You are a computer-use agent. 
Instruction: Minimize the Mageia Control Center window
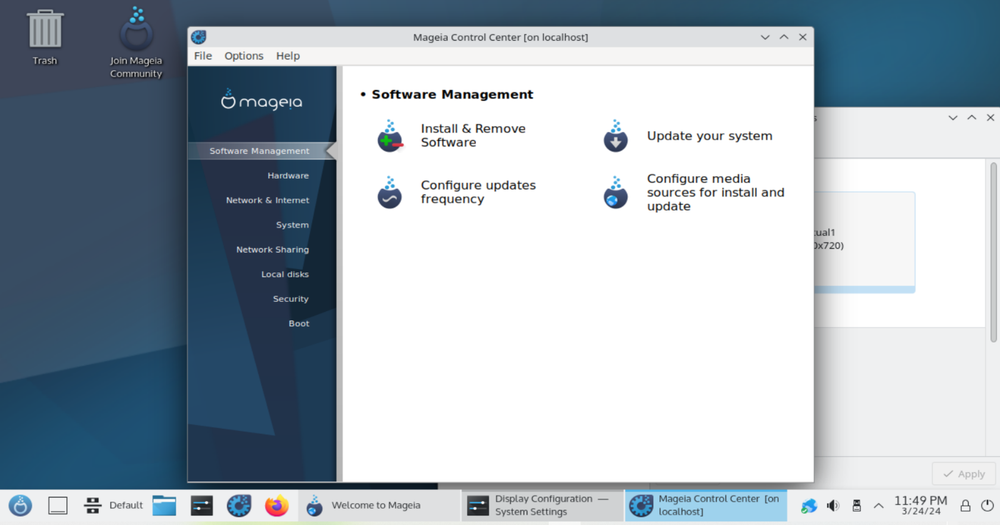click(765, 37)
